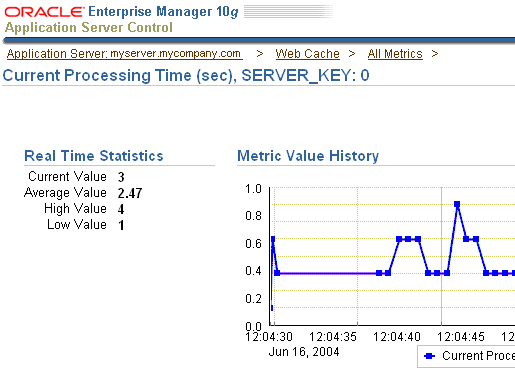Click the Enterprise Manager 10g title
The width and height of the screenshot is (515, 371).
(x=163, y=12)
